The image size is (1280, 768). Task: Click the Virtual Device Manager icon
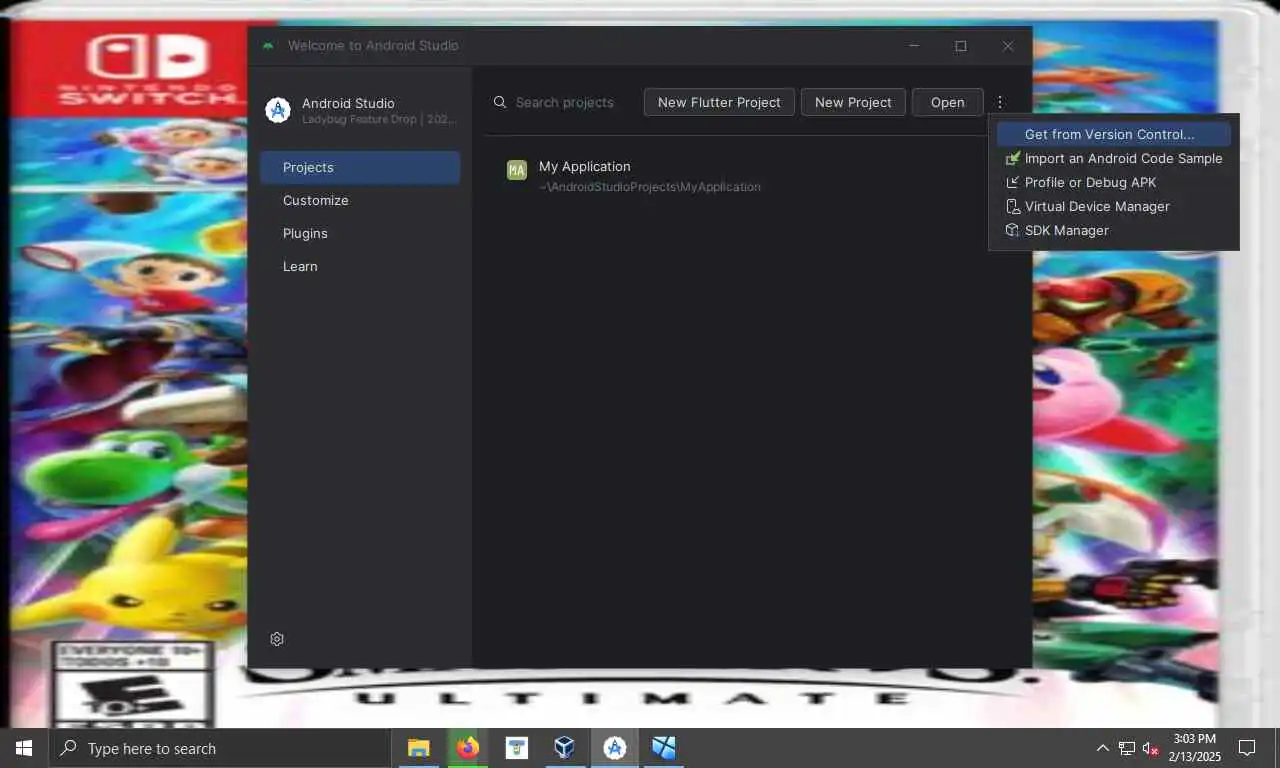[x=1012, y=206]
